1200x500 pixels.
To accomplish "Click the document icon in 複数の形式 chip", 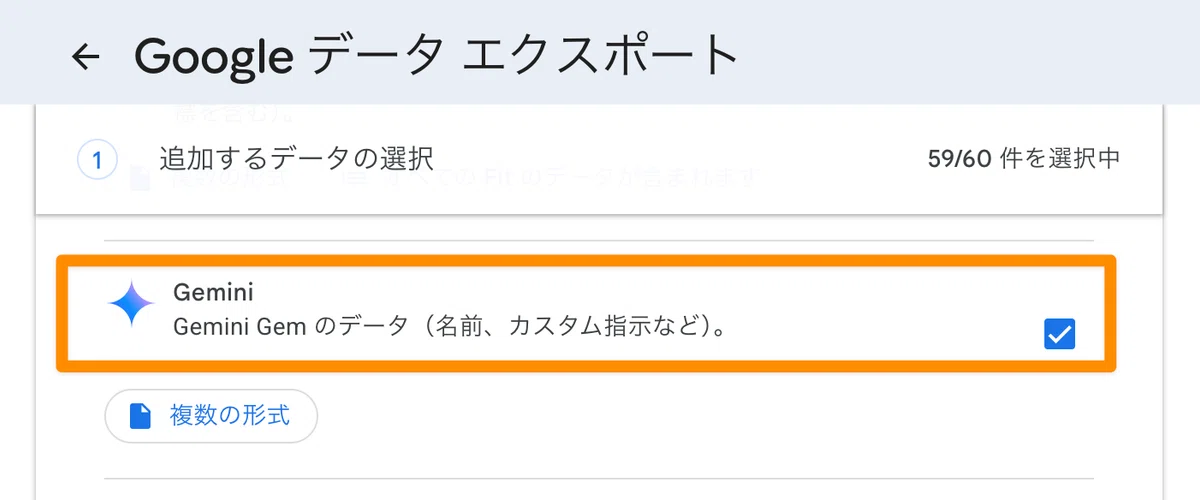I will pyautogui.click(x=141, y=415).
